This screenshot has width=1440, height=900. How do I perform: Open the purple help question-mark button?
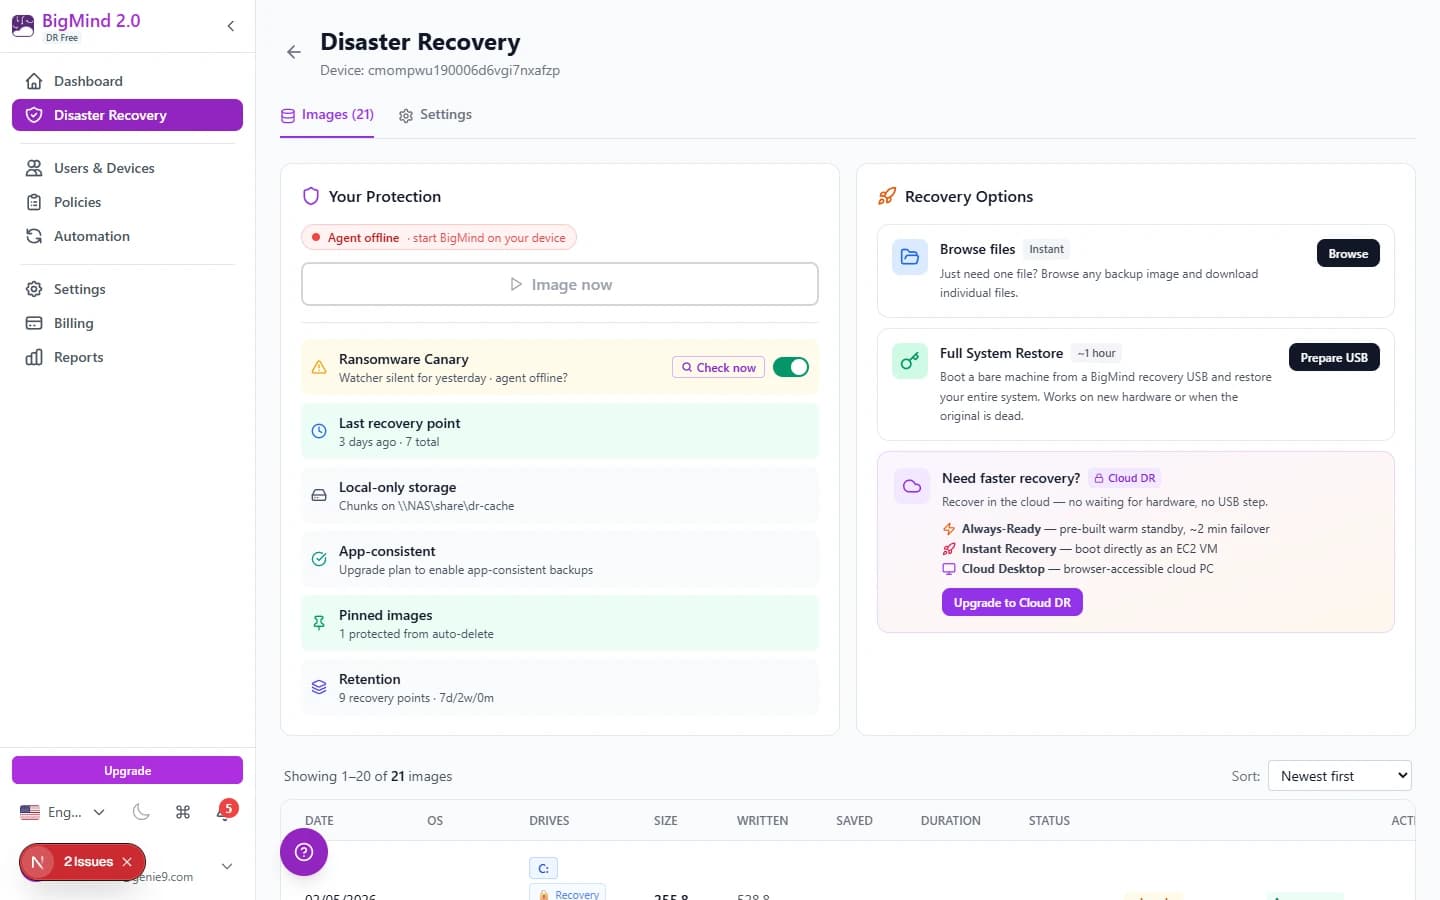click(304, 852)
